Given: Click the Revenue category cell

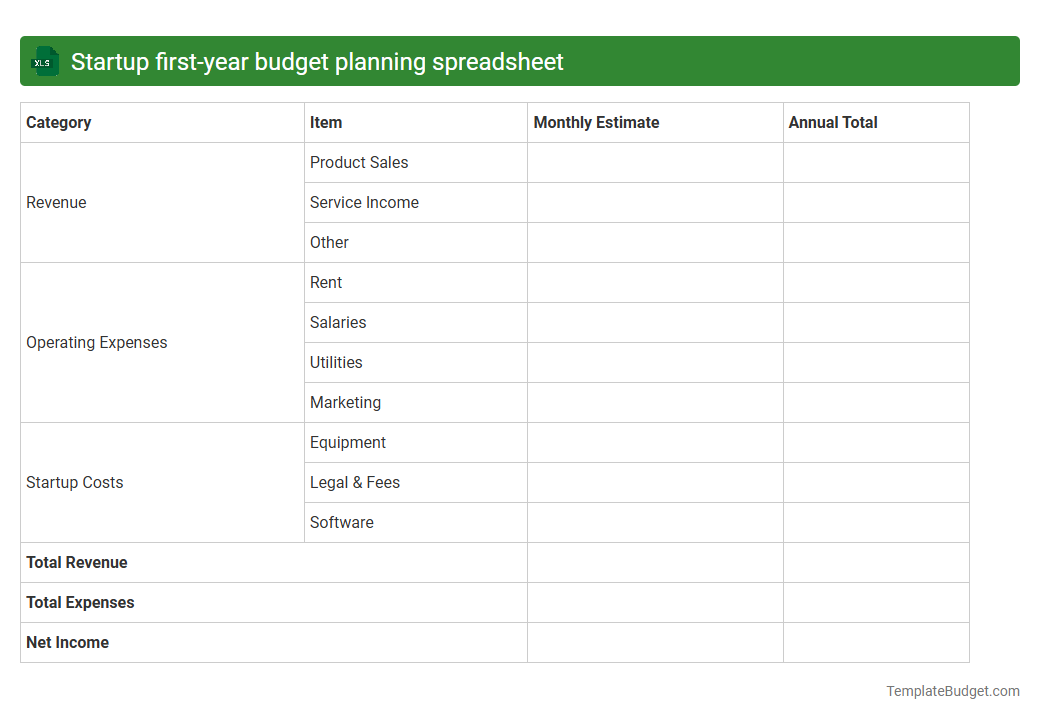Looking at the screenshot, I should tap(56, 202).
